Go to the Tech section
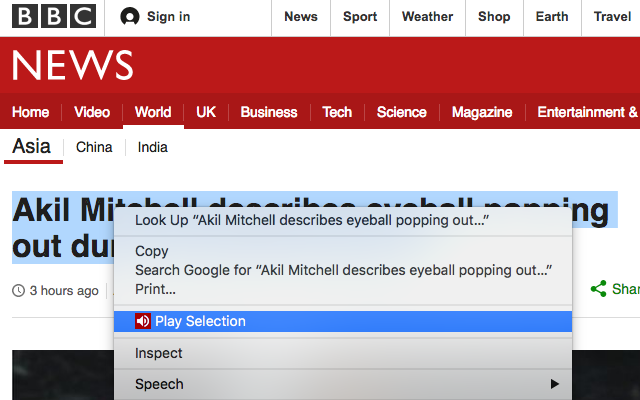640x400 pixels. coord(337,112)
